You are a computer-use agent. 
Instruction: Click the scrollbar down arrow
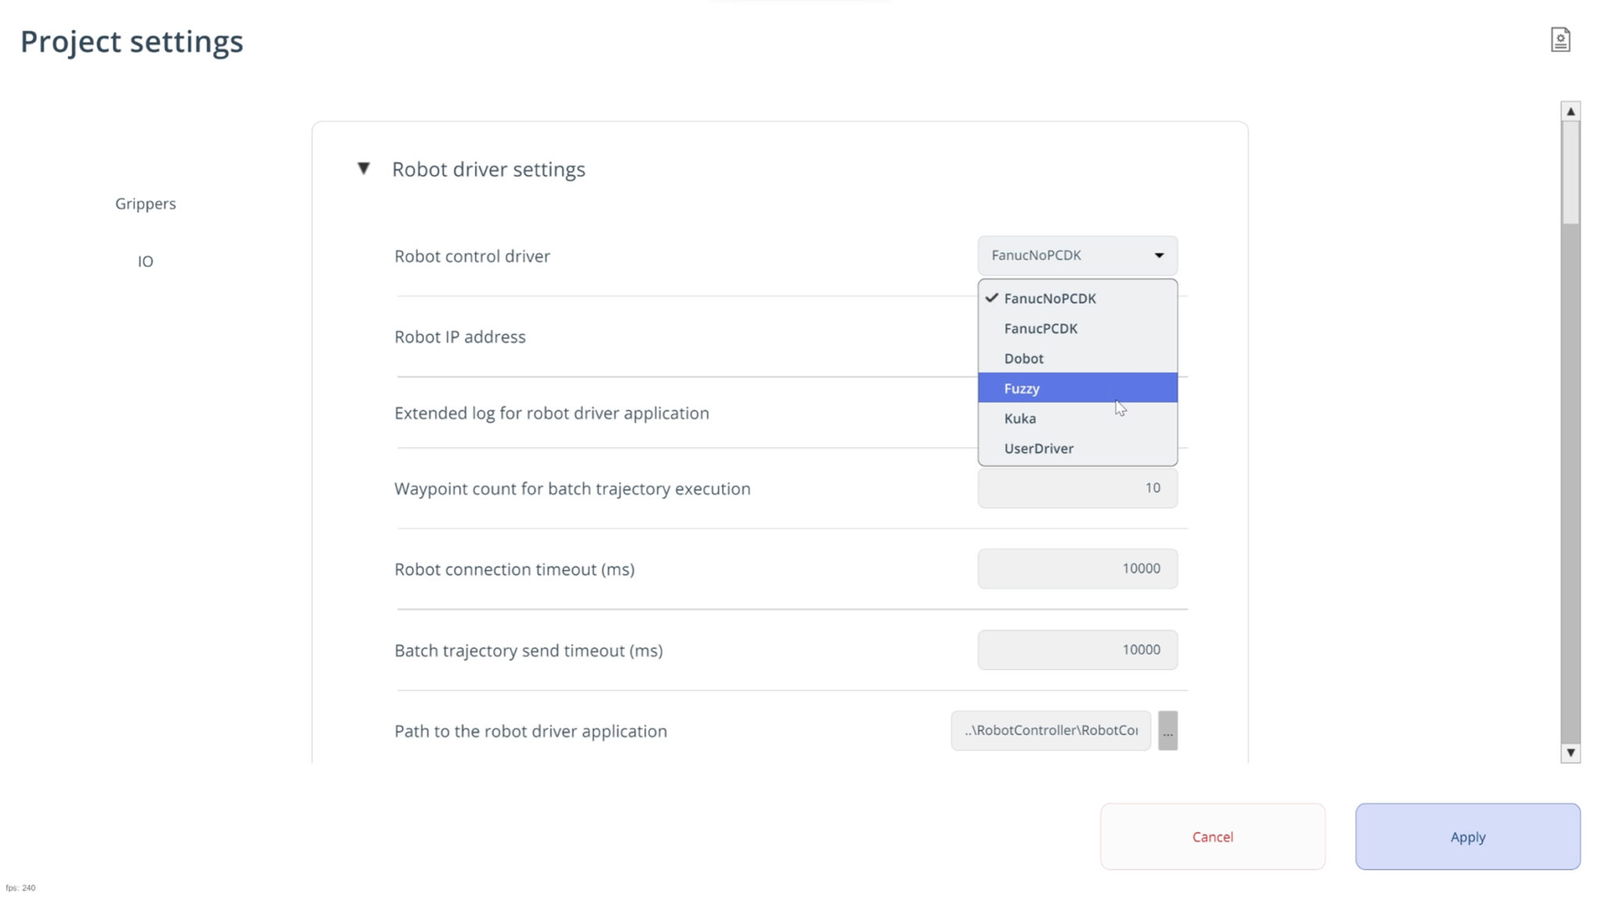1570,753
